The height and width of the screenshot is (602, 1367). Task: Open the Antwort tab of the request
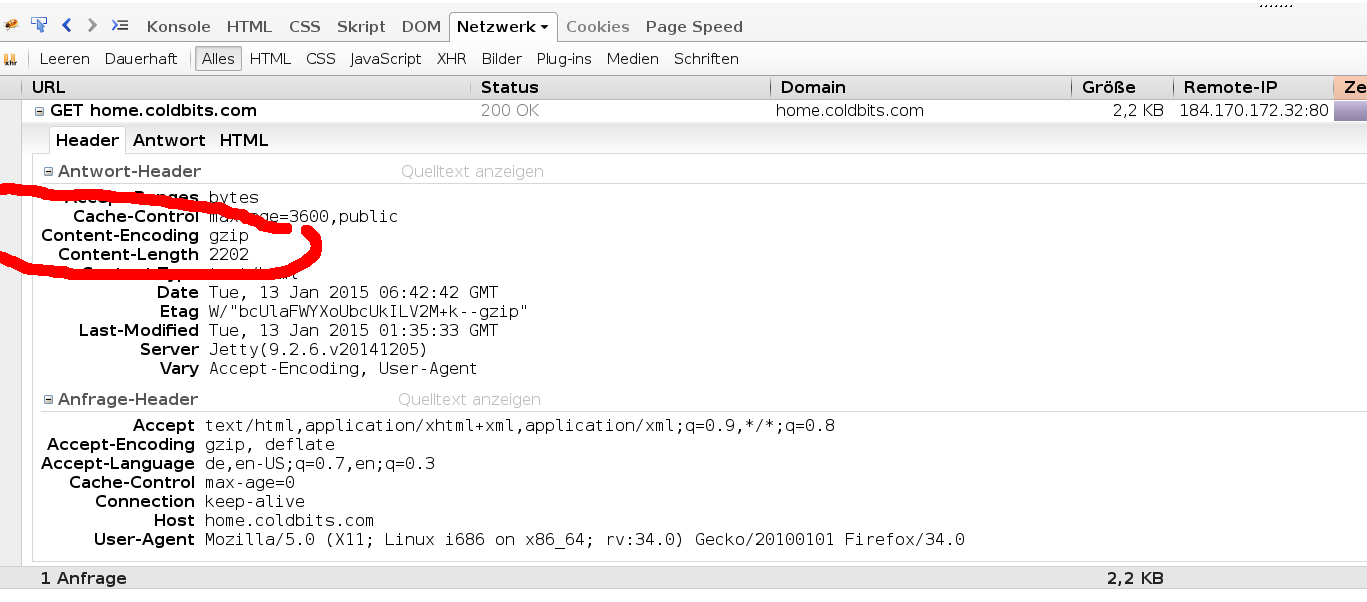(169, 140)
